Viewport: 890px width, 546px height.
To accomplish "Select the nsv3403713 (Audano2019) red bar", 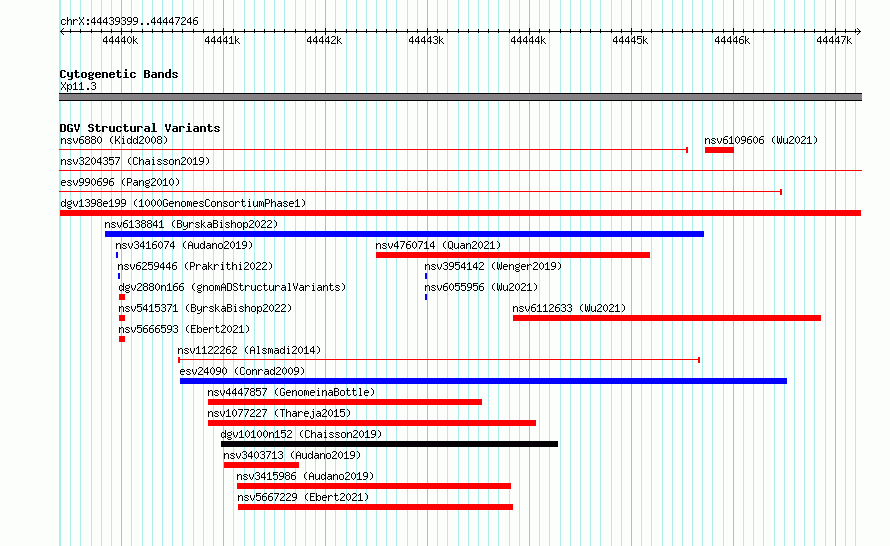I will click(x=261, y=465).
